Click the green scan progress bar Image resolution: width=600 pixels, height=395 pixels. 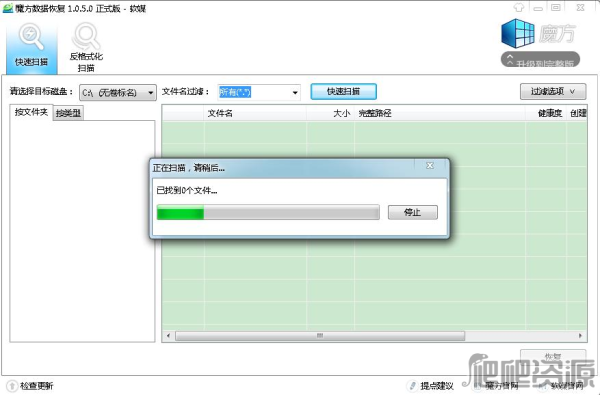tap(268, 212)
